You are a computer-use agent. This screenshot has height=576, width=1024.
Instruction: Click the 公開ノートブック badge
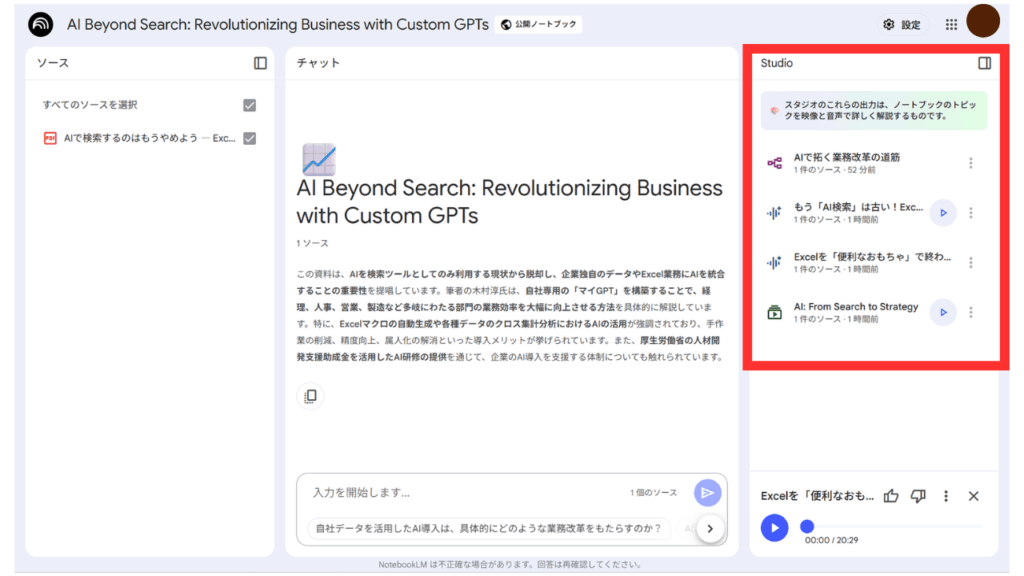click(539, 25)
